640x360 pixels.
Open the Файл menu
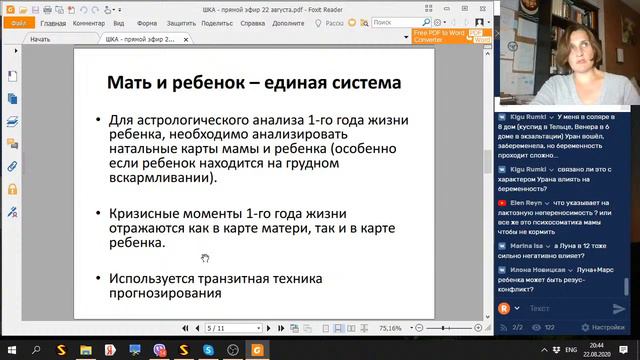pyautogui.click(x=19, y=23)
